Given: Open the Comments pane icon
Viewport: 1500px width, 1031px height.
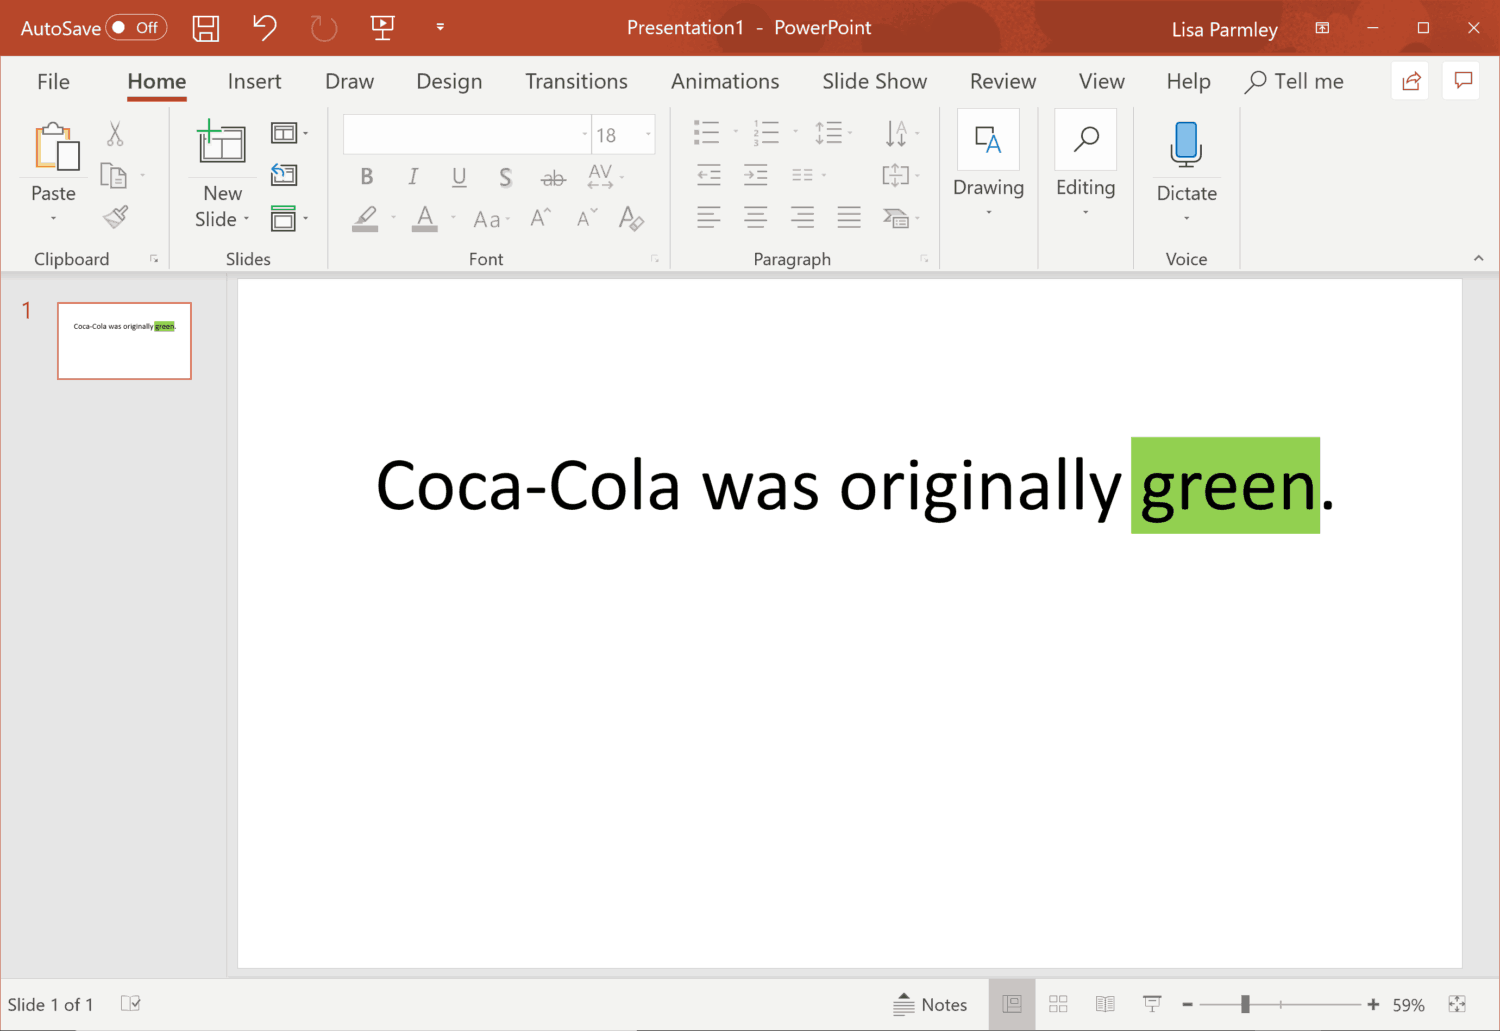Looking at the screenshot, I should click(x=1463, y=81).
